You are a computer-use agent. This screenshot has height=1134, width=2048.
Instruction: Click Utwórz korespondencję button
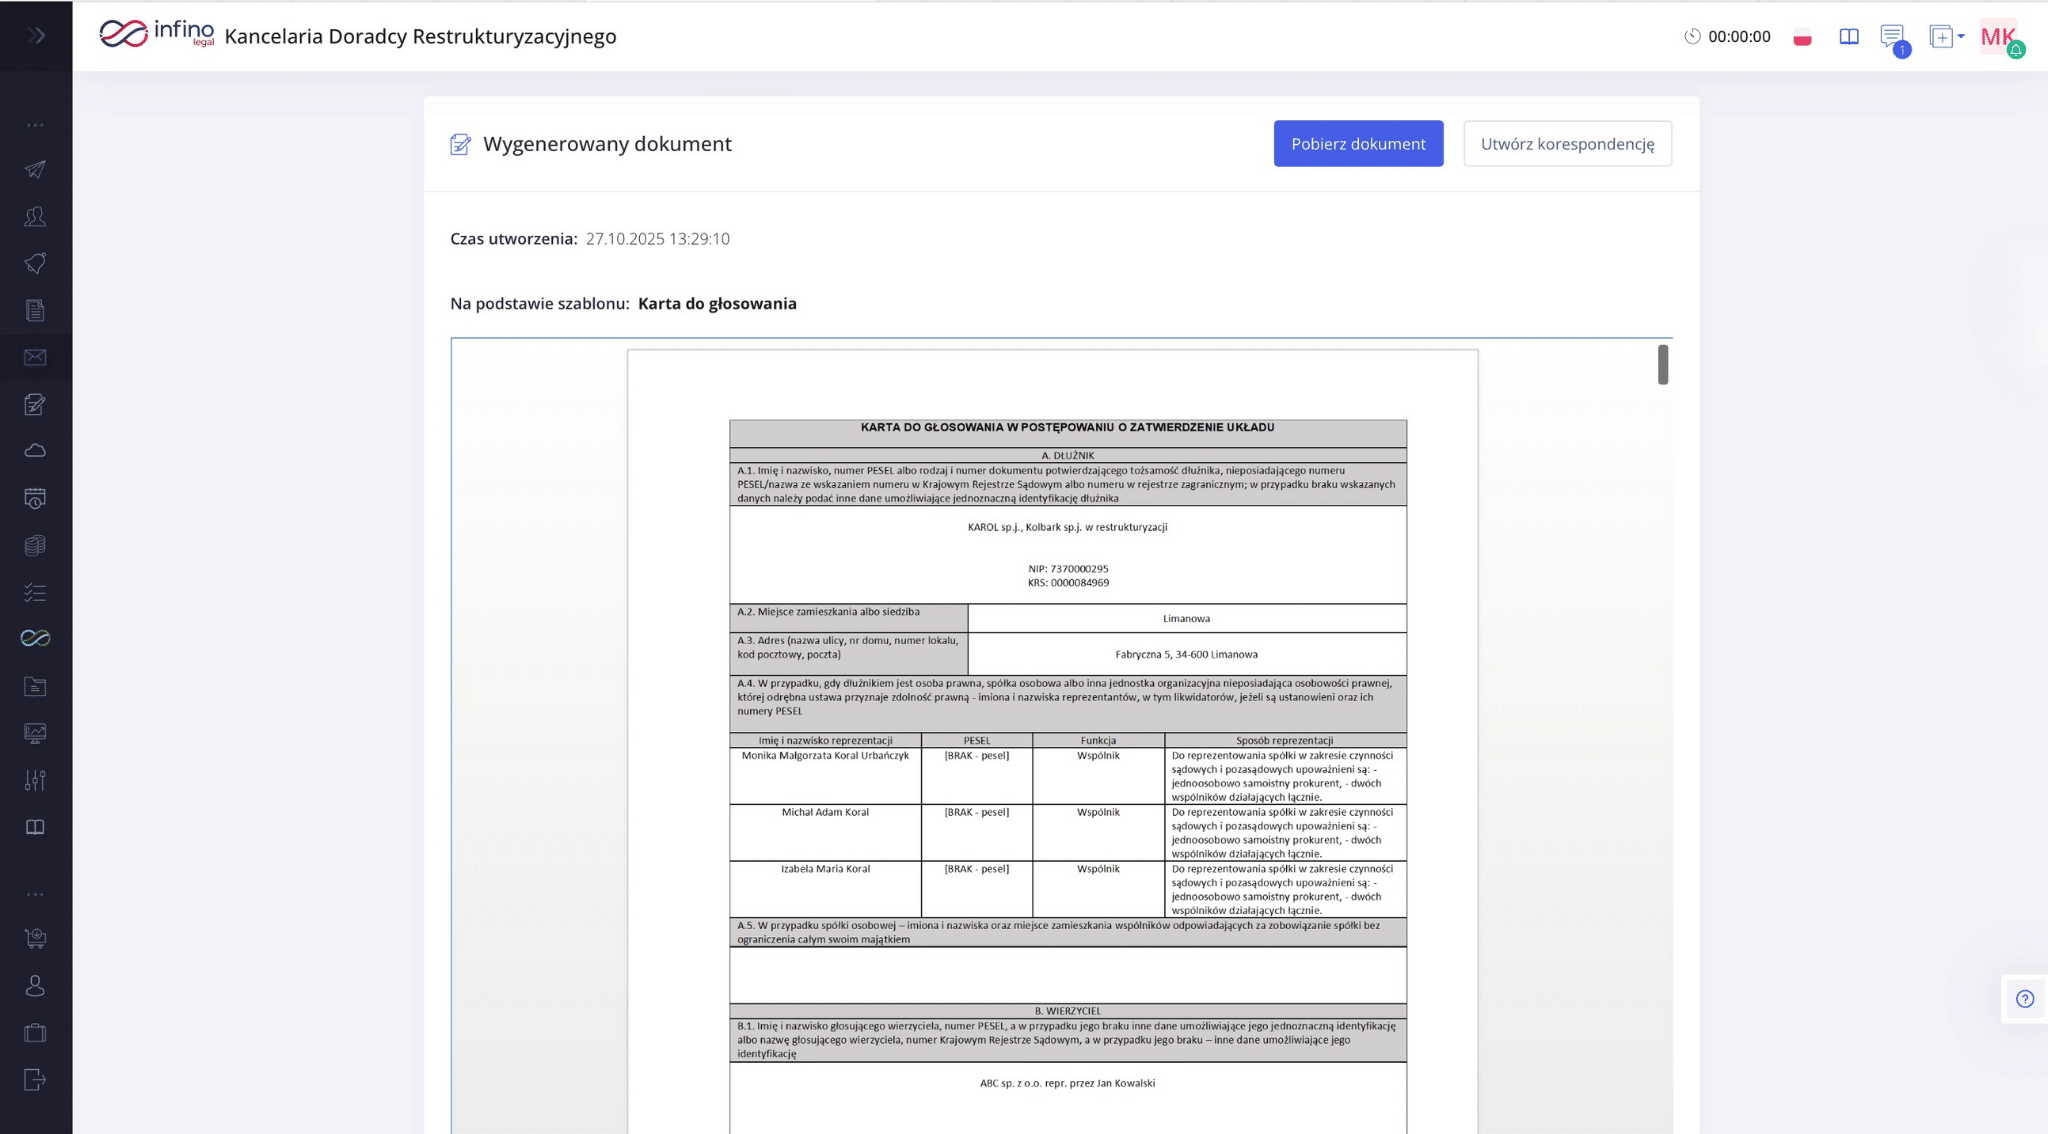click(1567, 144)
